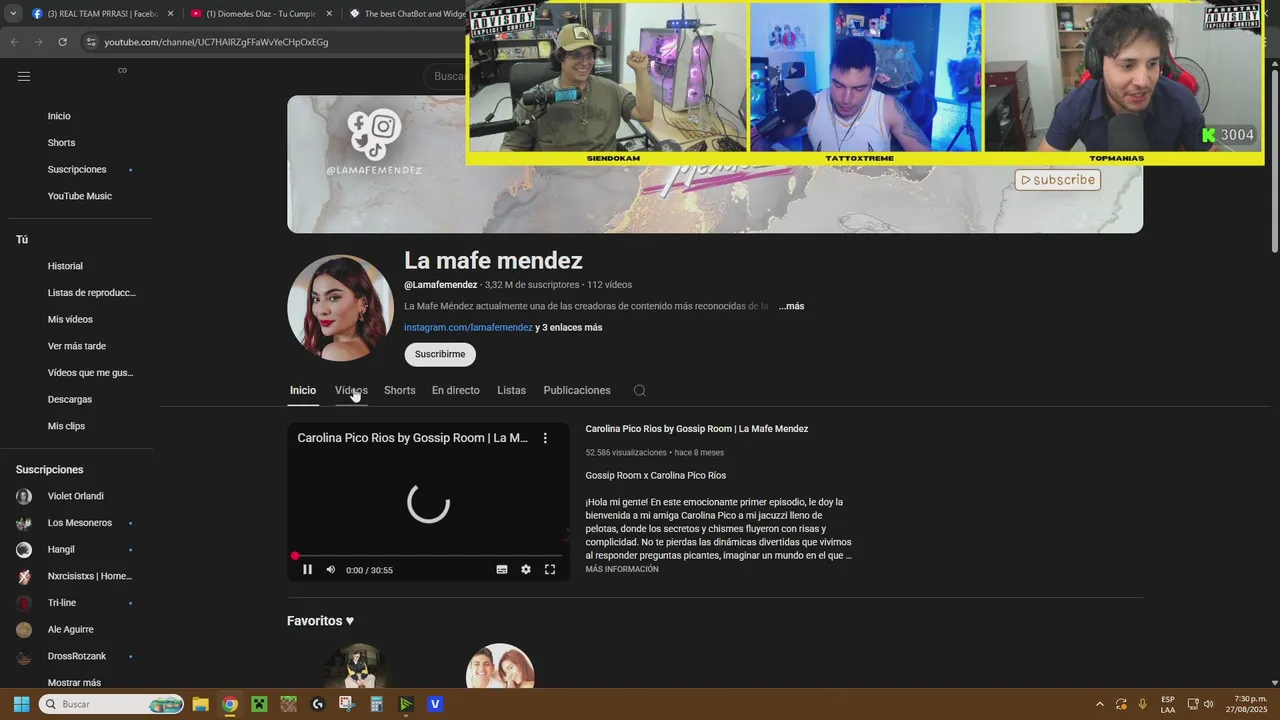
Task: Open YouTube Music in the sidebar
Action: tap(79, 196)
